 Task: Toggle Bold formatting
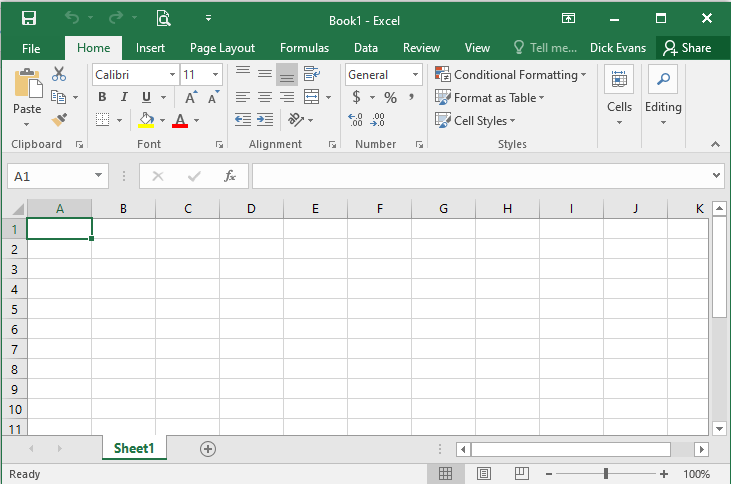tap(102, 97)
